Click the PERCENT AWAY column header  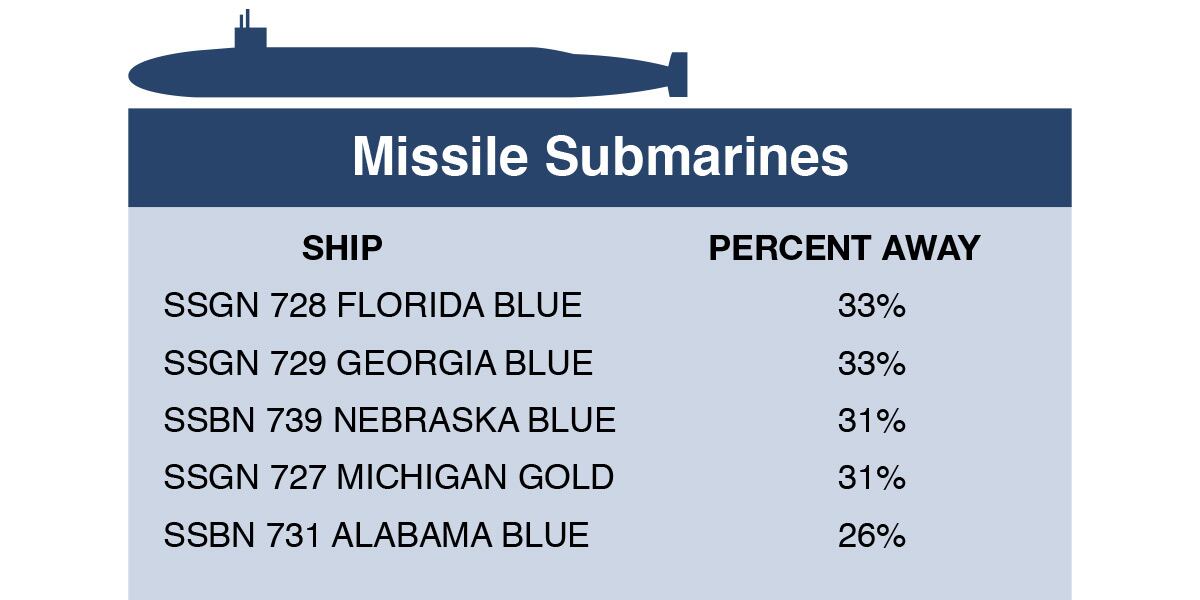pyautogui.click(x=844, y=248)
